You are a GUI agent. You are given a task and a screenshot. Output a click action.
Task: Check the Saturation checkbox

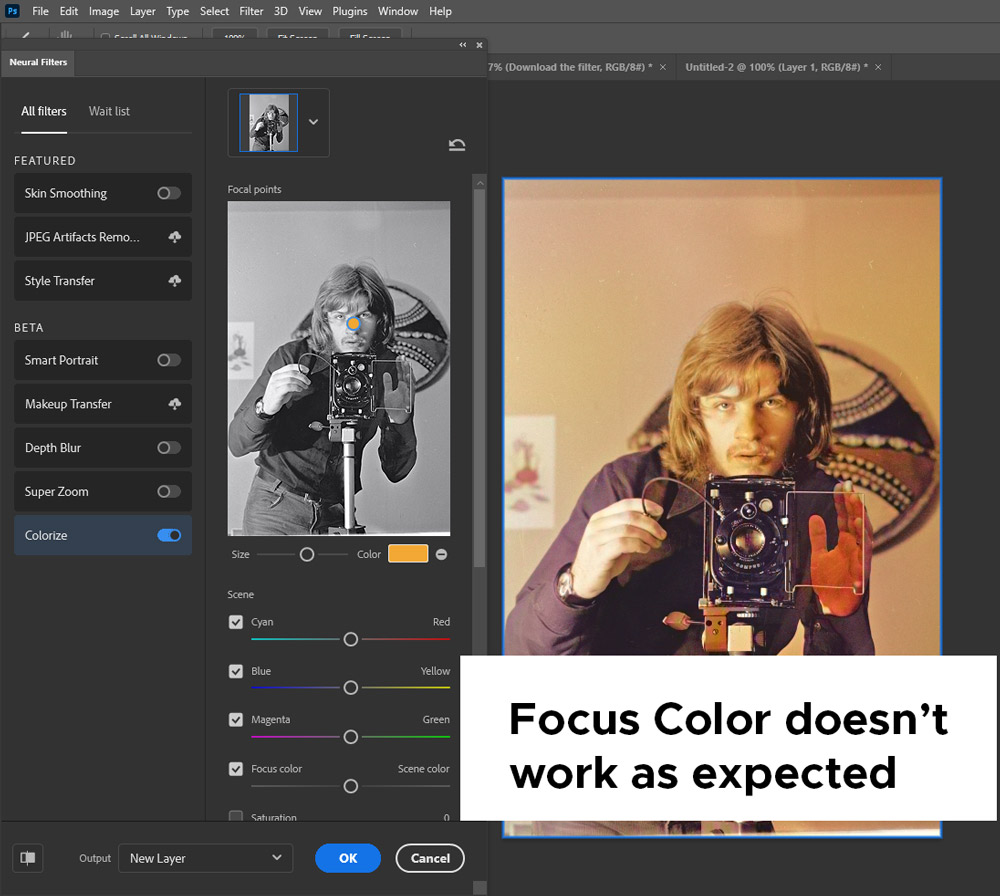click(x=236, y=816)
